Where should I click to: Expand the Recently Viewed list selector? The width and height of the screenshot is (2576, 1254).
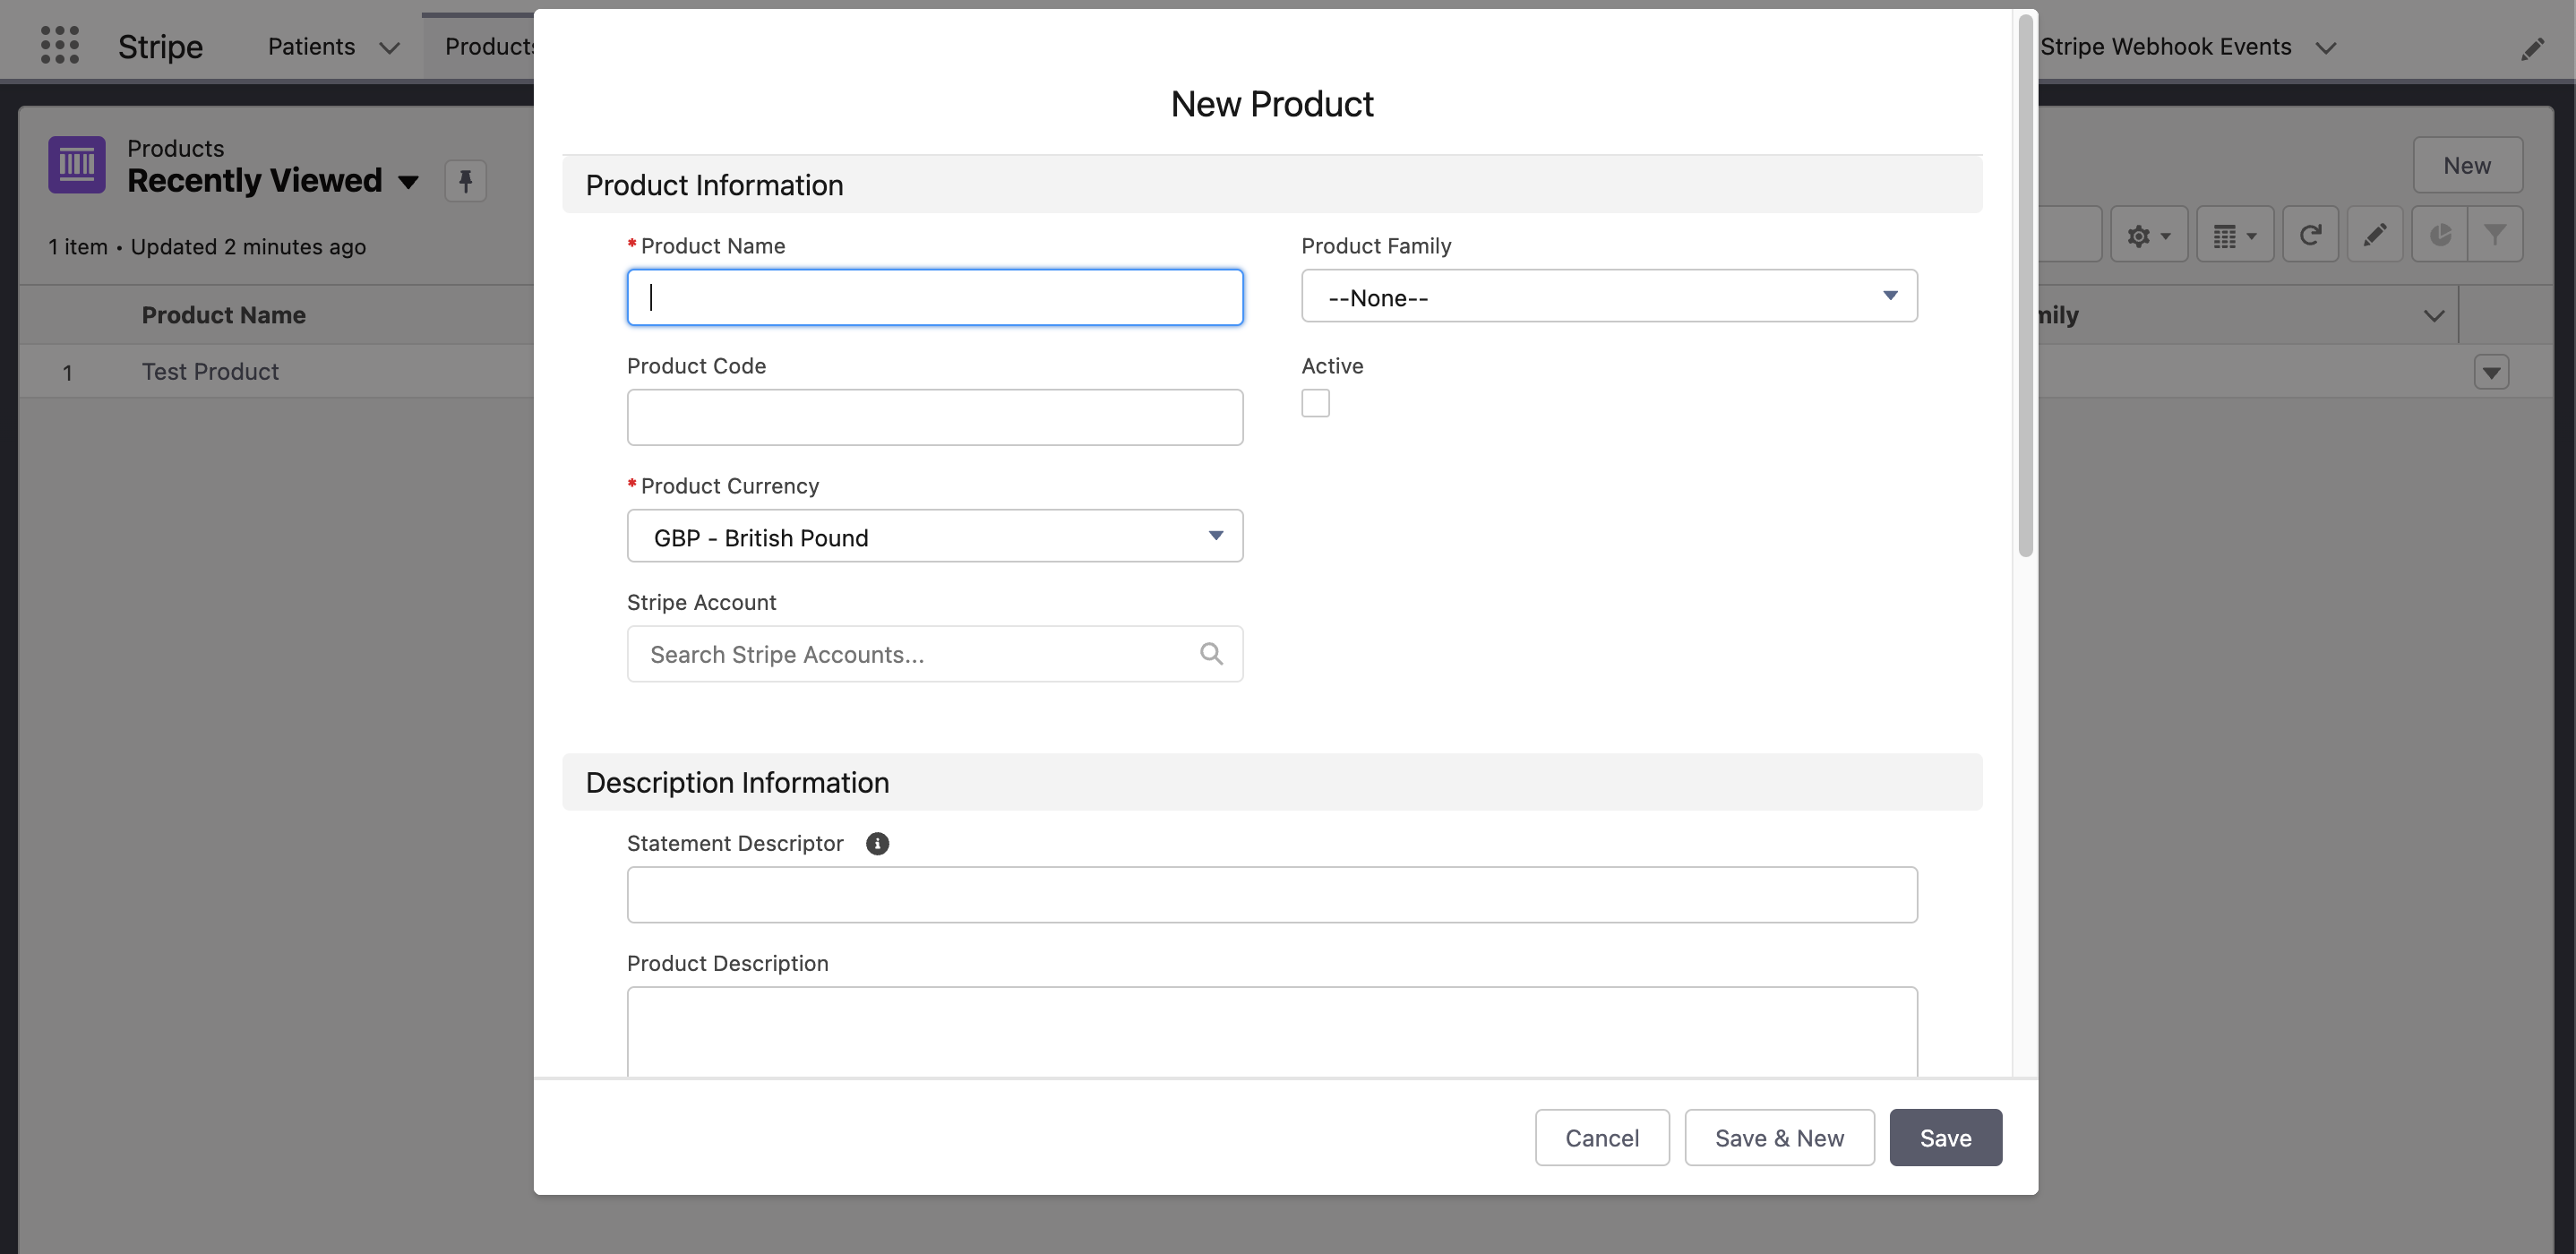click(408, 182)
